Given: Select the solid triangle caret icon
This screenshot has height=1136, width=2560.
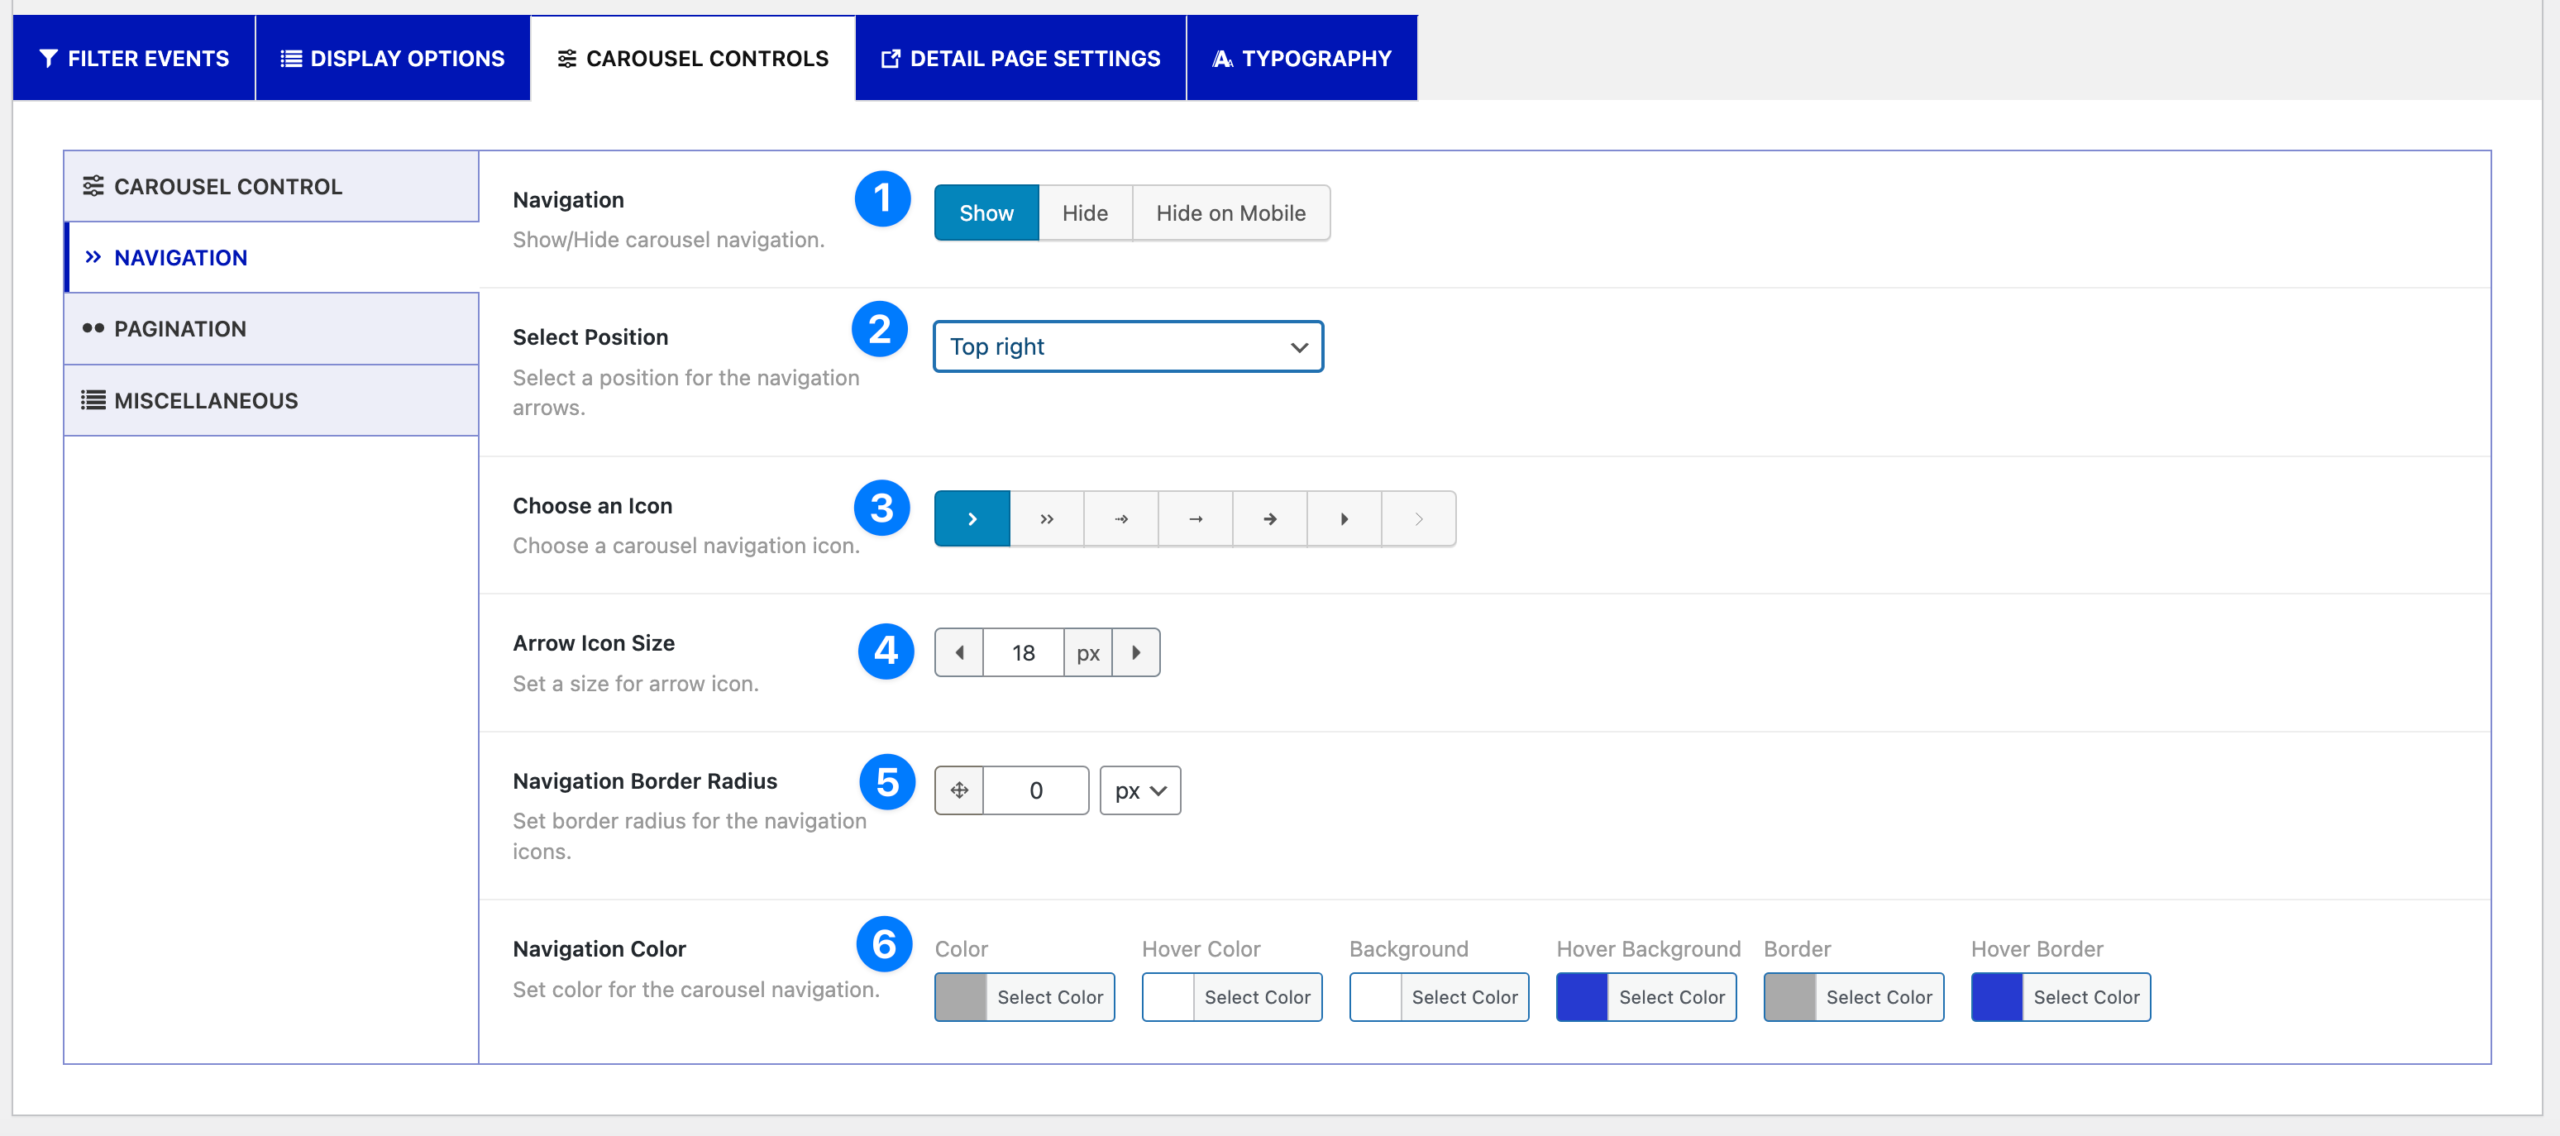Looking at the screenshot, I should pos(1345,519).
